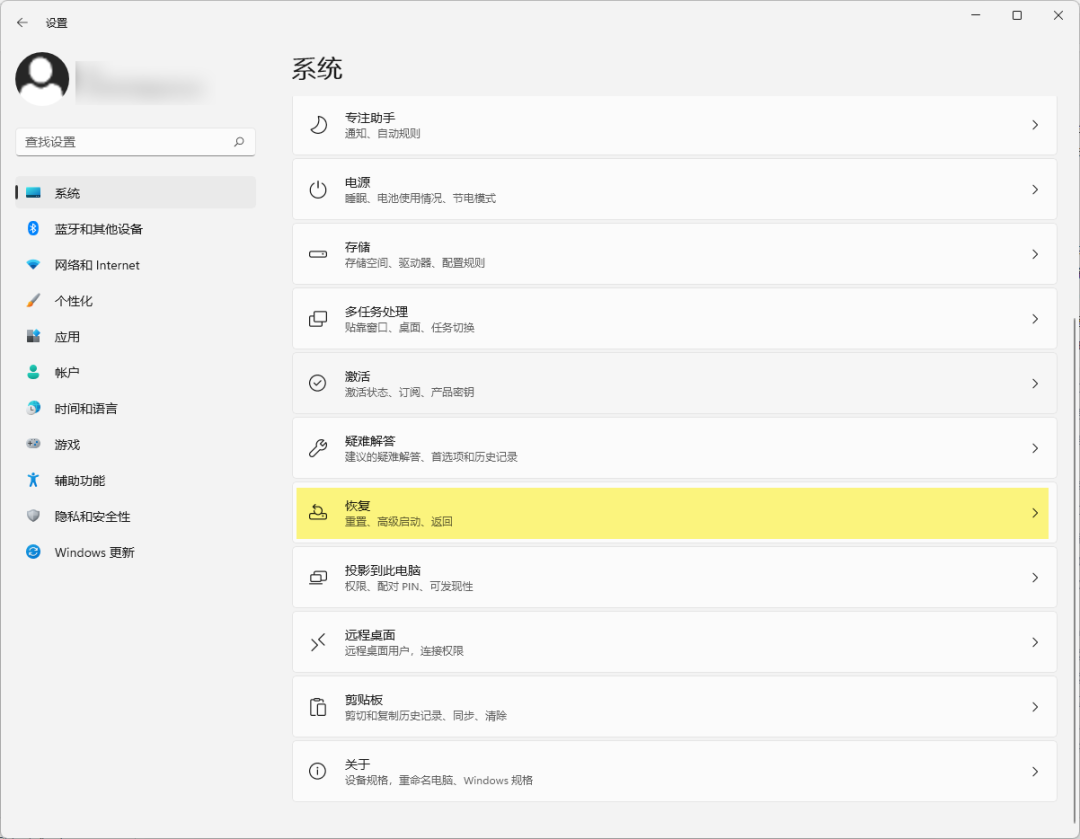Click the 激活 activation checkmark icon

(317, 383)
